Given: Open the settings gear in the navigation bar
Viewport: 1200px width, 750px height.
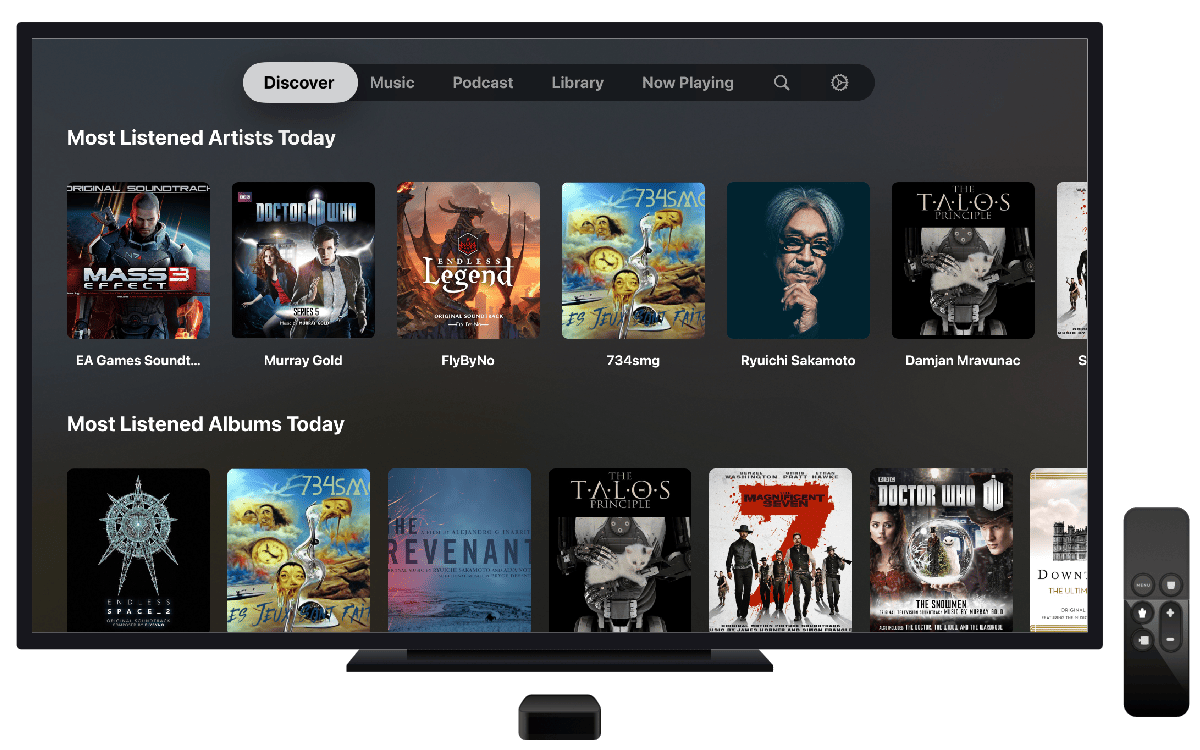Looking at the screenshot, I should tap(840, 83).
